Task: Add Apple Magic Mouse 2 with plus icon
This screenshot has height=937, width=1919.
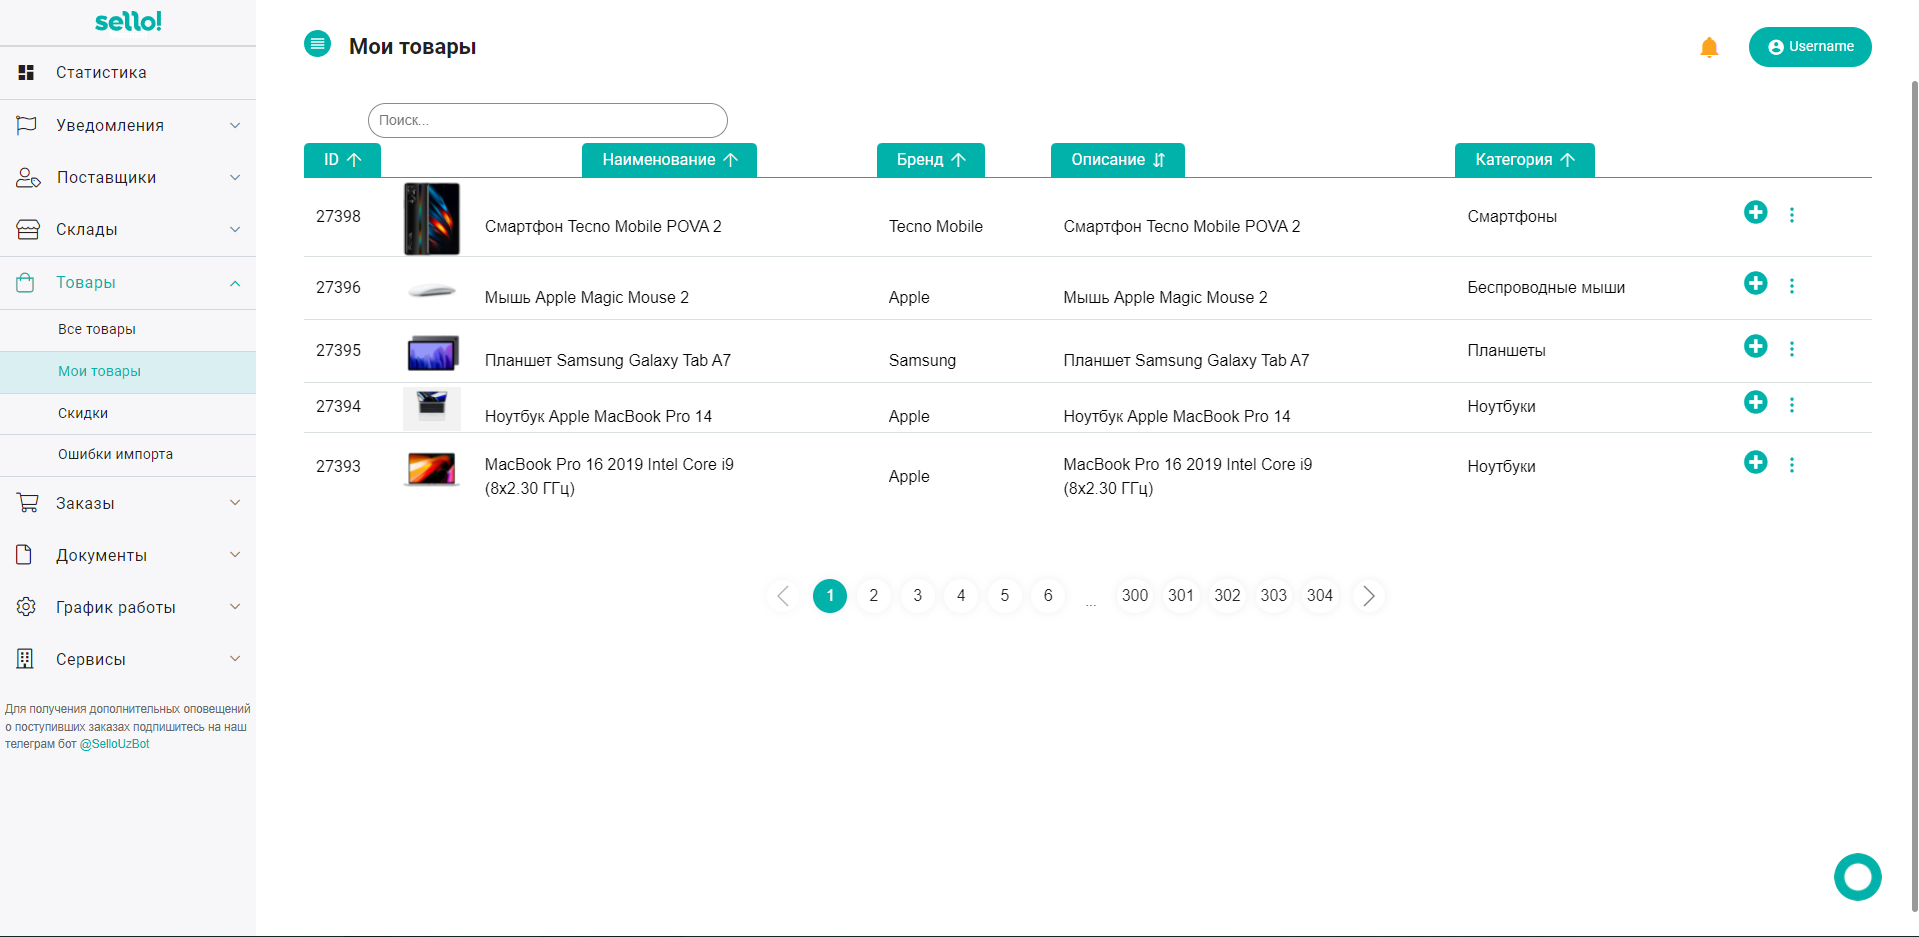Action: pos(1755,283)
